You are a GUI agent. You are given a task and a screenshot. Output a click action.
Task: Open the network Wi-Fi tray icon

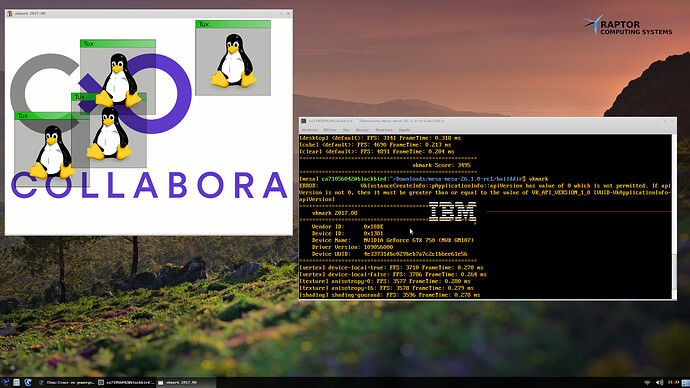tap(647, 382)
